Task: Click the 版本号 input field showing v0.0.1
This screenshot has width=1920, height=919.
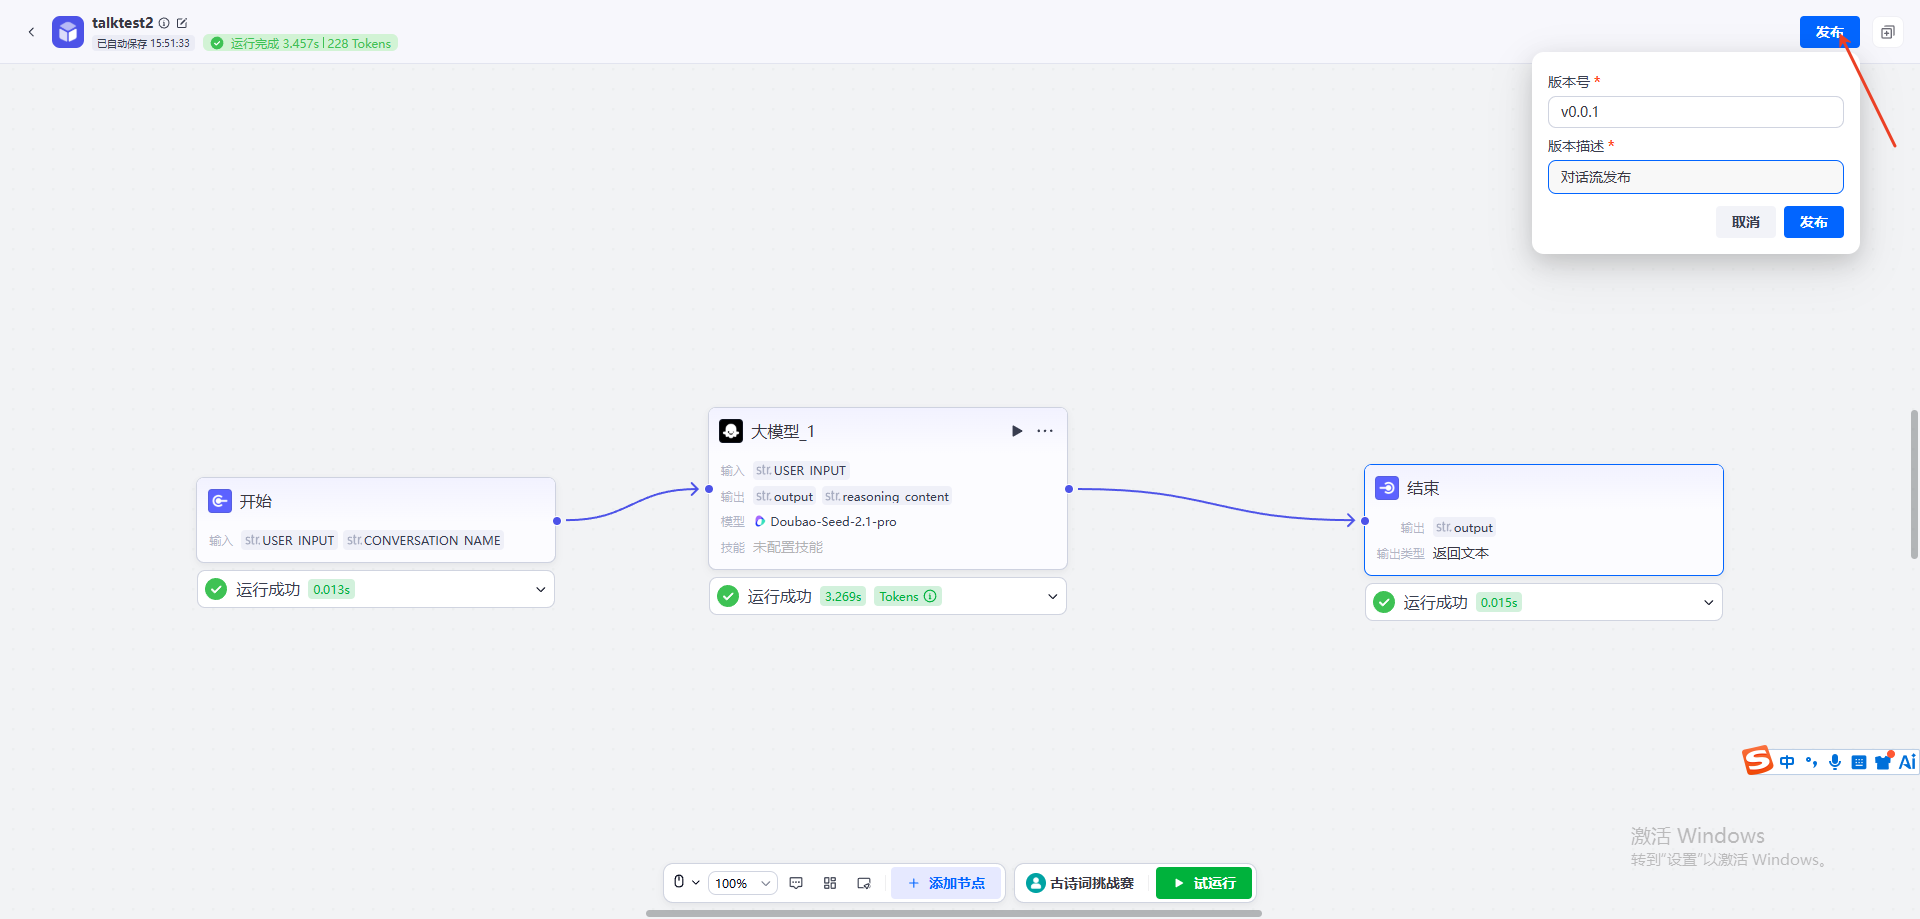Action: click(x=1695, y=112)
